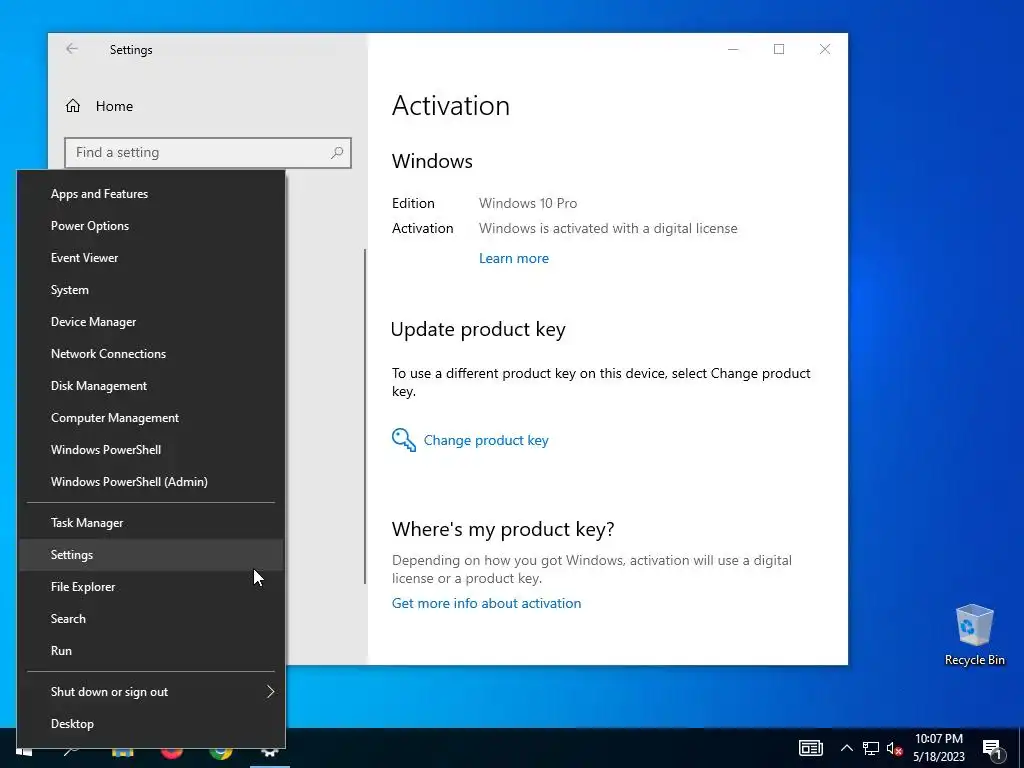The height and width of the screenshot is (768, 1024).
Task: Click the Windows 10 Pro edition text
Action: point(528,203)
